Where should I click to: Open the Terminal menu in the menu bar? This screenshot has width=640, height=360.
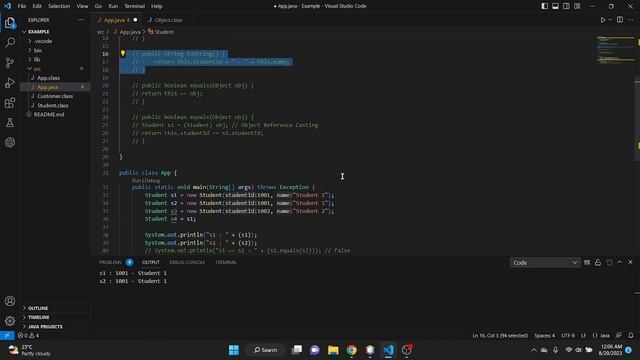coord(135,6)
